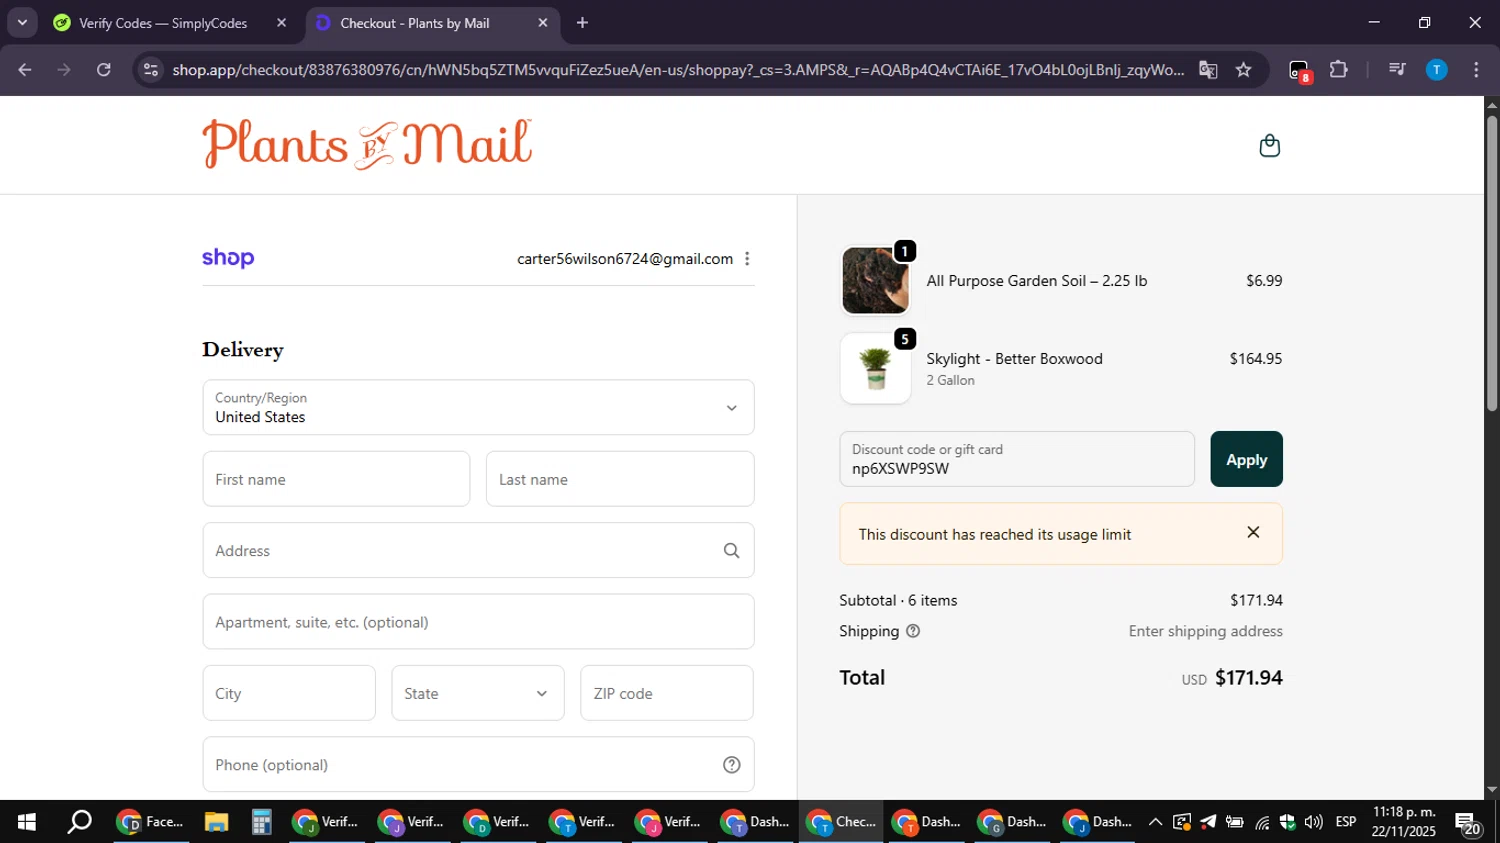Click the ESP language indicator
This screenshot has height=843, width=1500.
[1346, 822]
